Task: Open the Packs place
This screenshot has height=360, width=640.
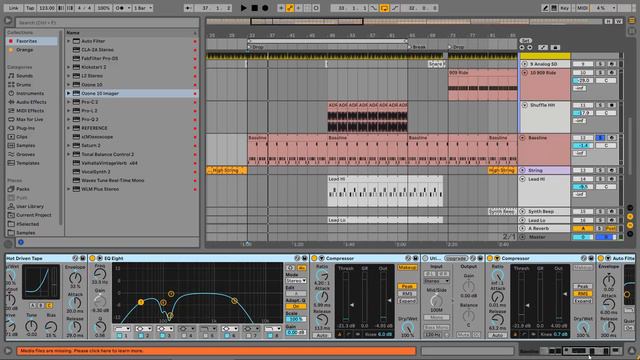Action: tap(22, 189)
